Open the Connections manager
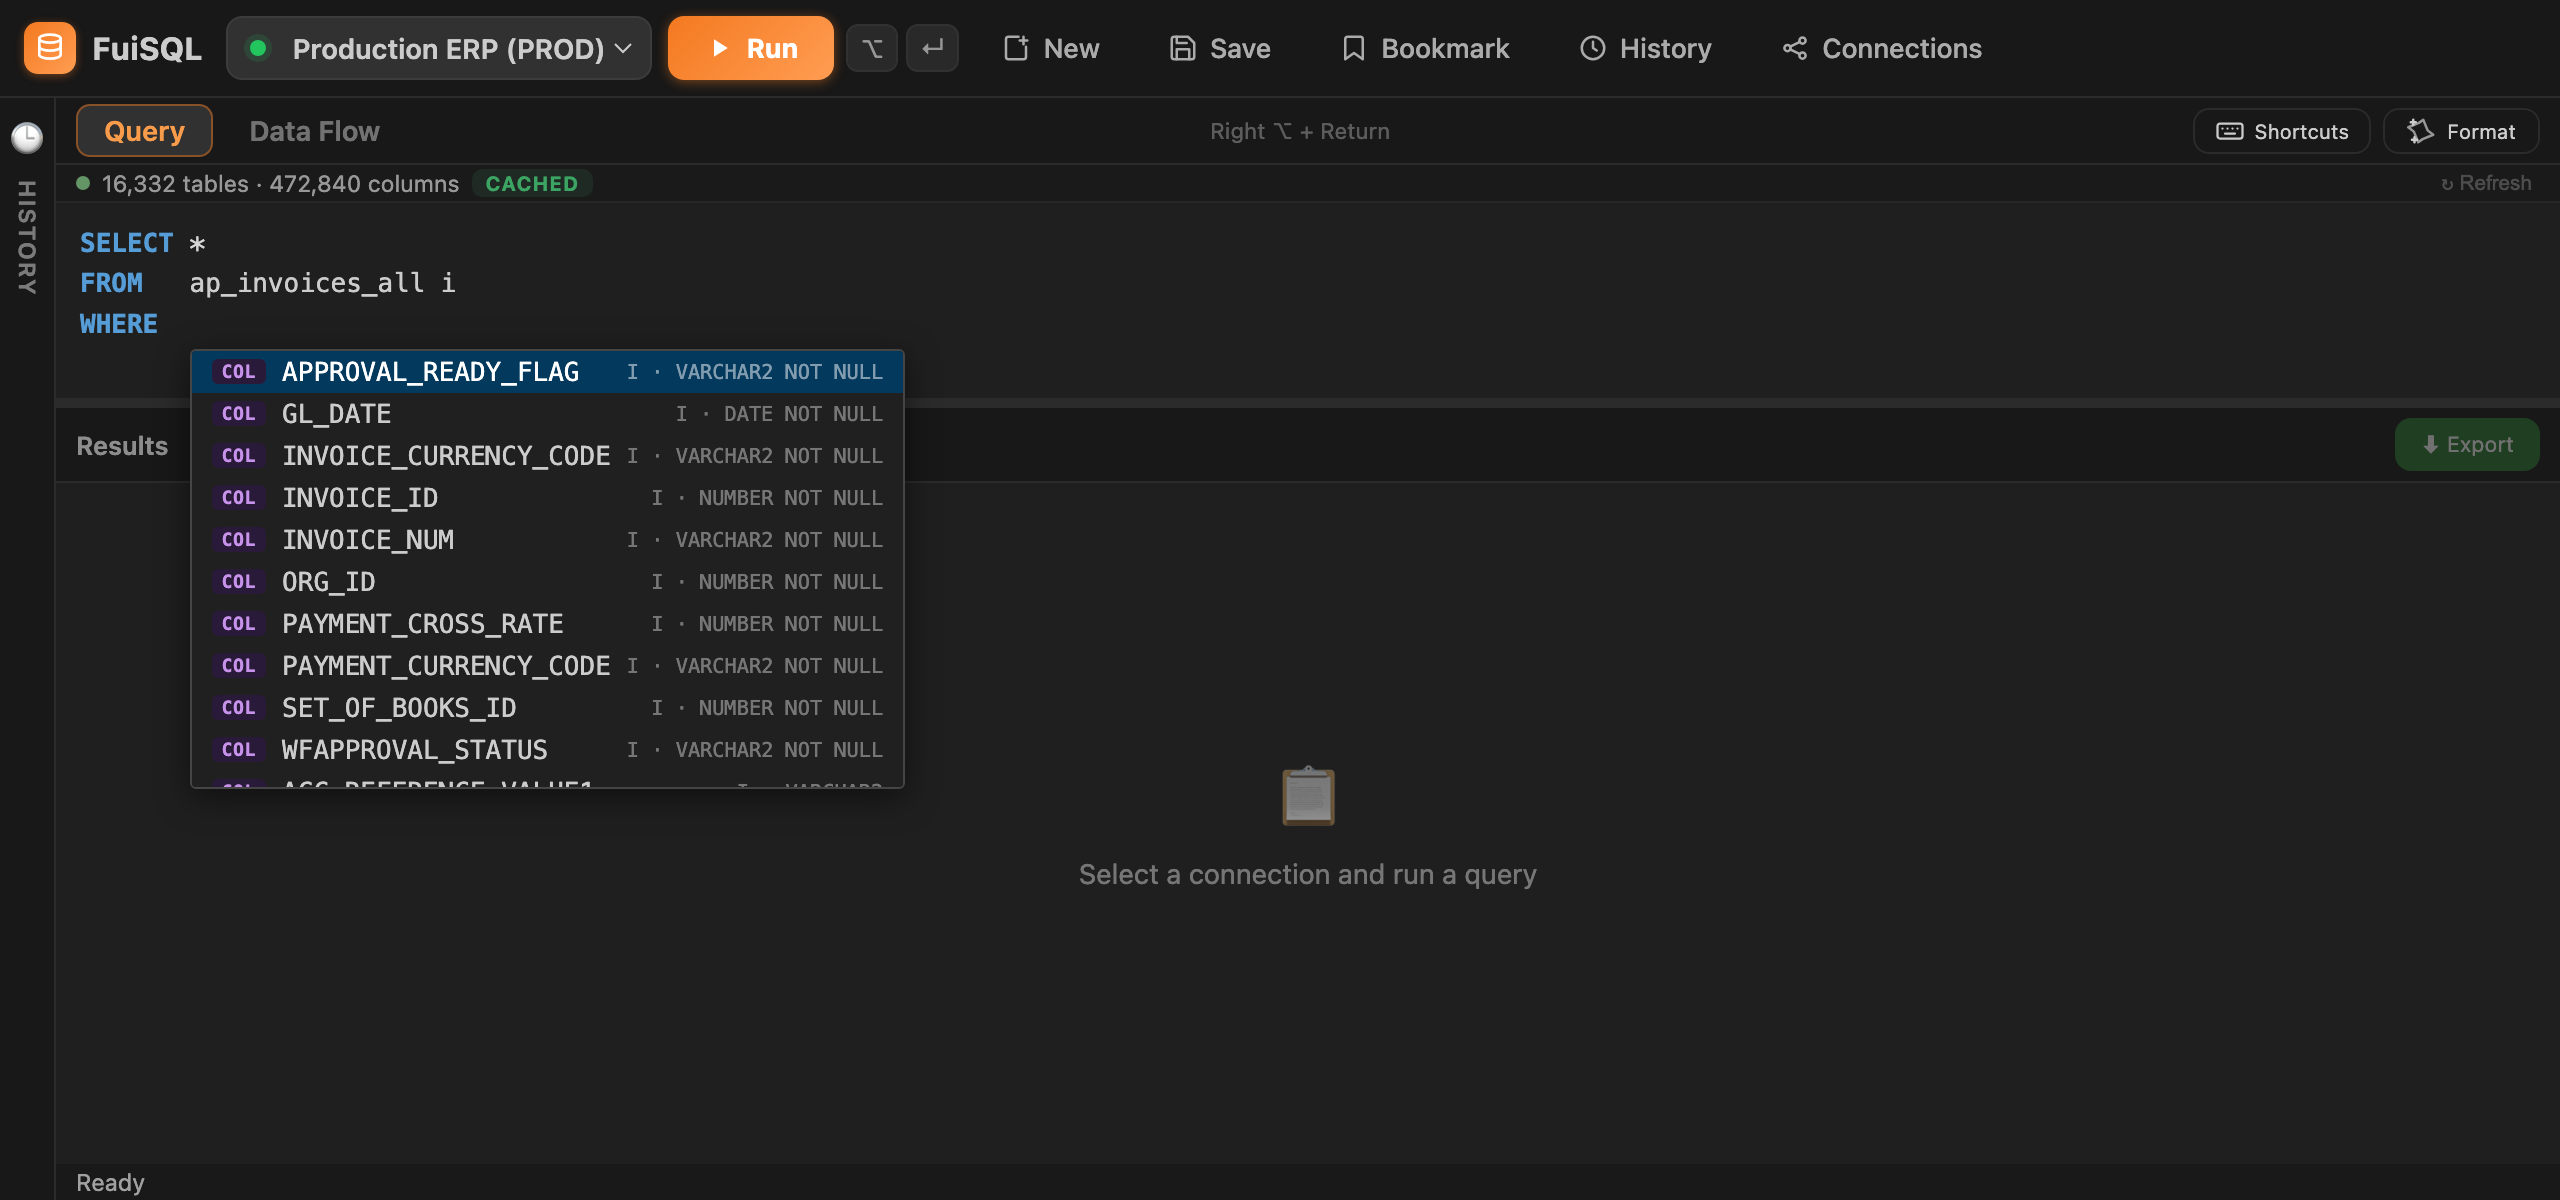Viewport: 2560px width, 1200px height. 1881,48
